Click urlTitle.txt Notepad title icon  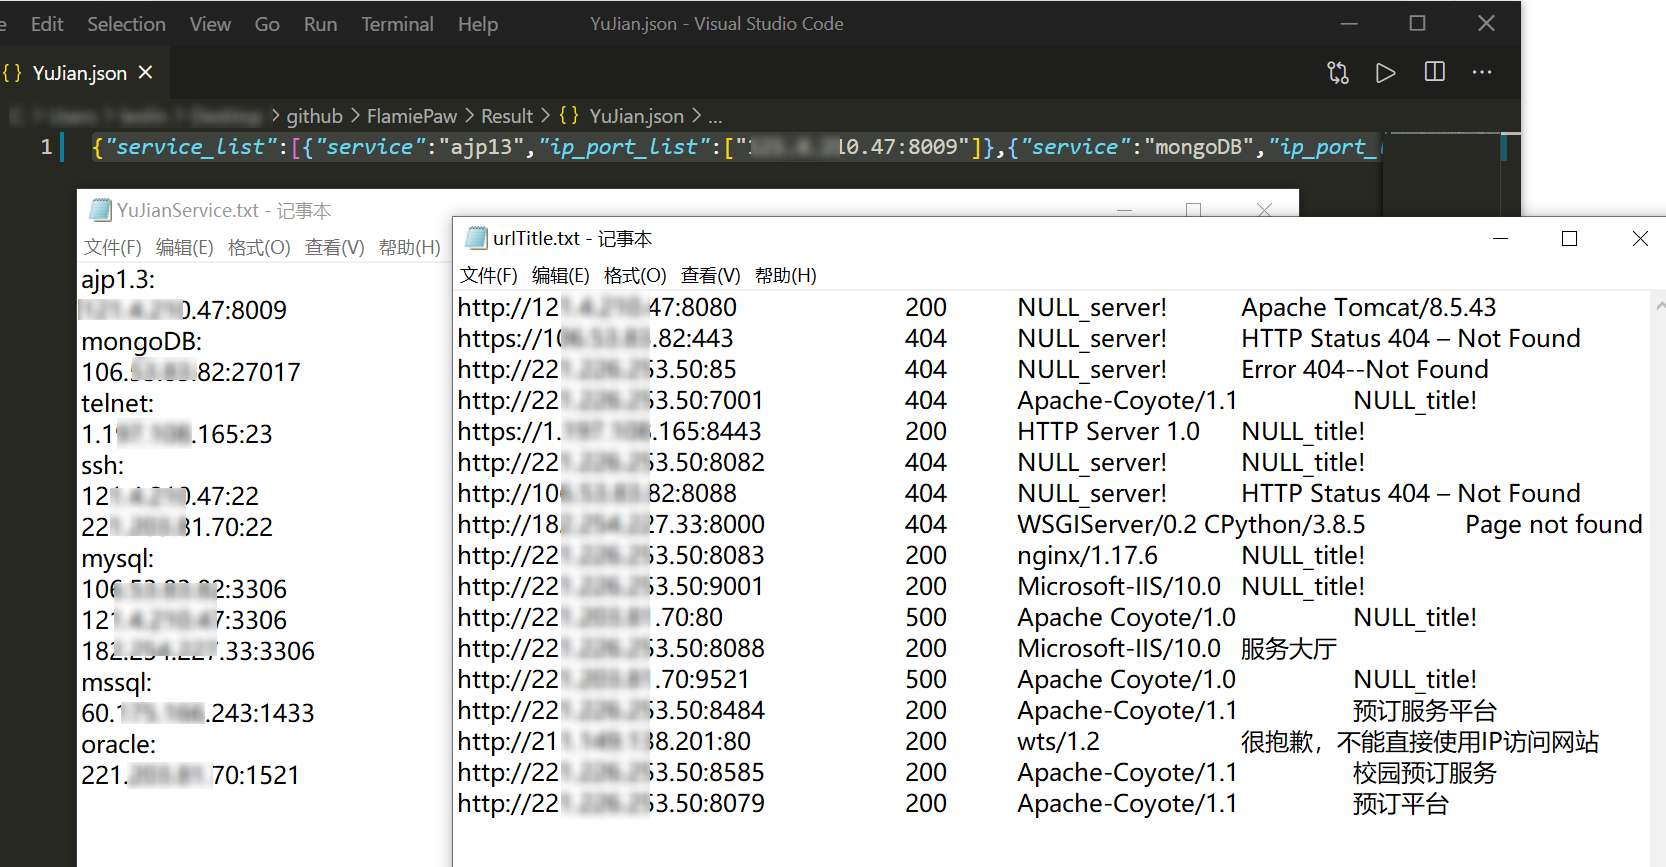pos(476,238)
